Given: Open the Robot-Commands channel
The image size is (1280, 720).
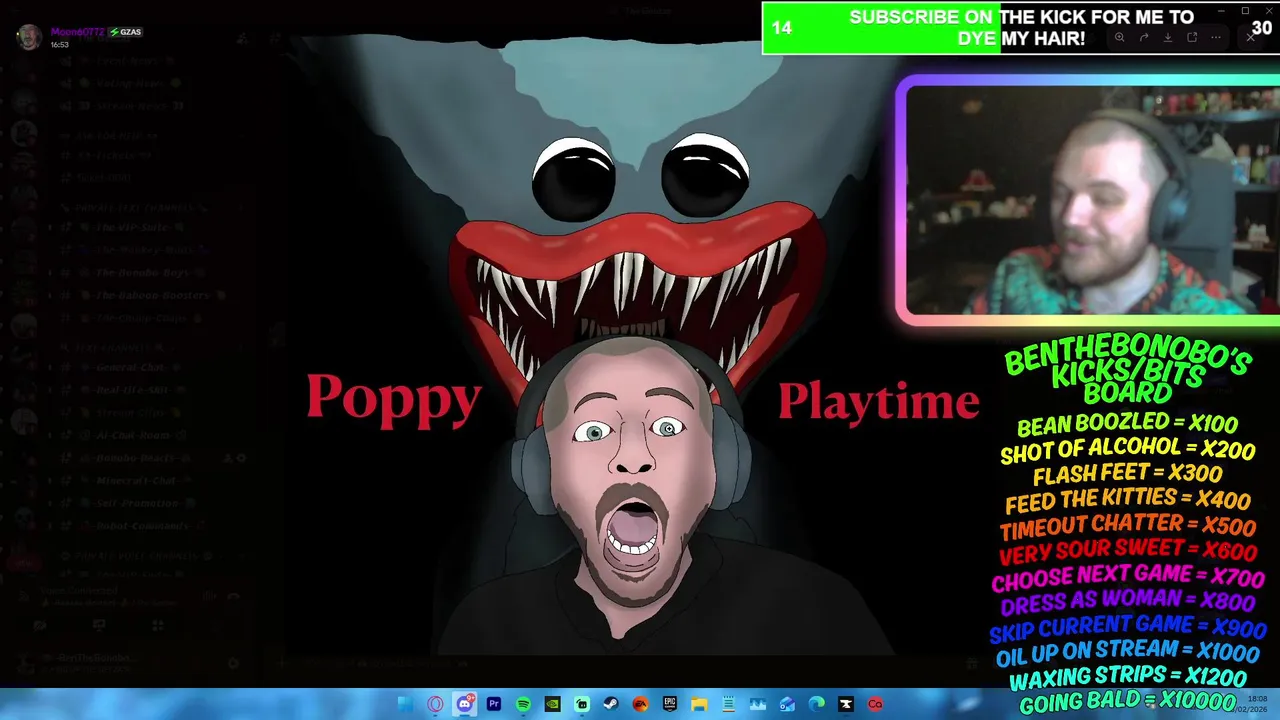Looking at the screenshot, I should [135, 526].
